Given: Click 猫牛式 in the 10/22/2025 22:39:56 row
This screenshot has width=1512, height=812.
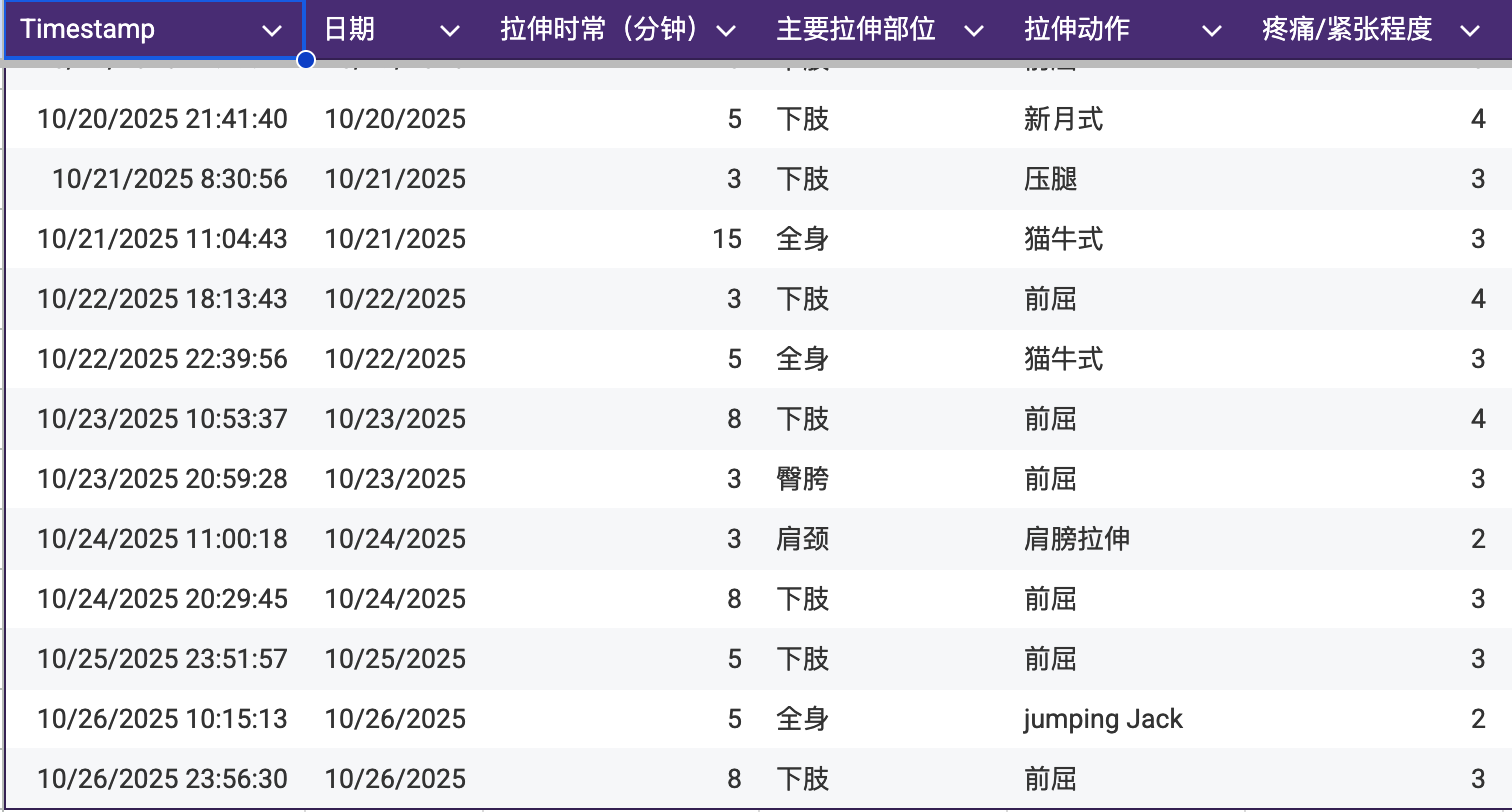Looking at the screenshot, I should coord(1064,359).
